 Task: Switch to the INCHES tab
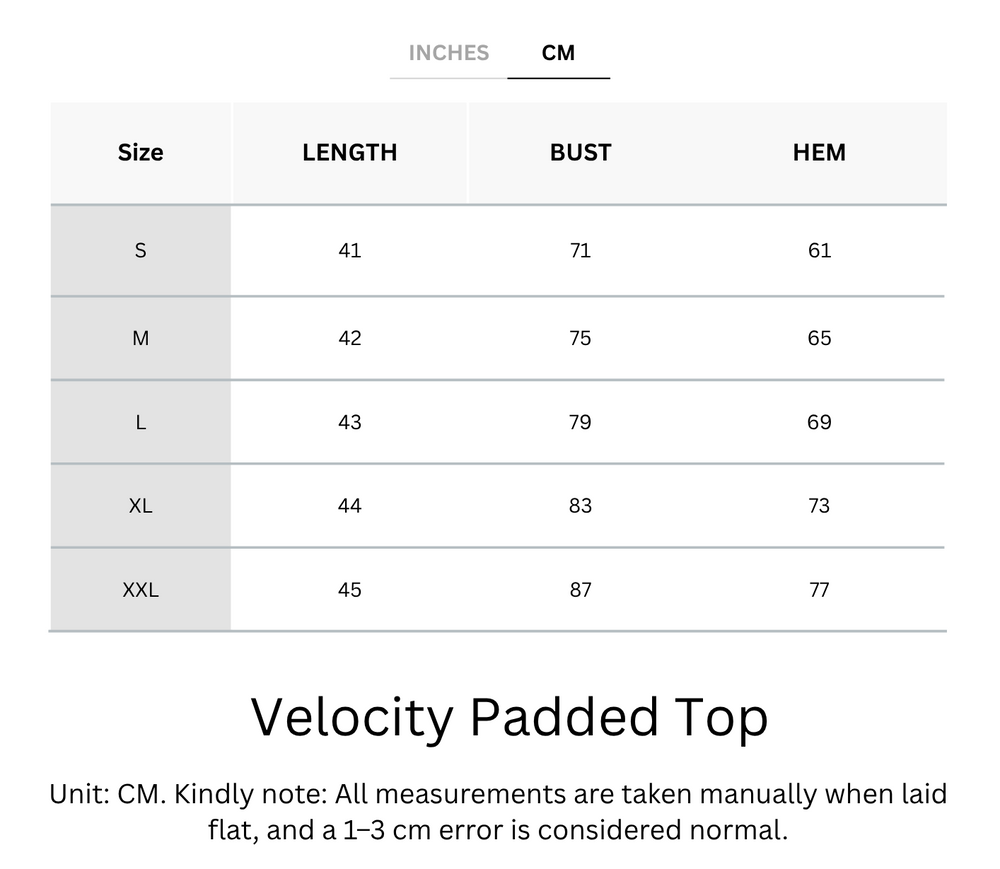click(448, 53)
